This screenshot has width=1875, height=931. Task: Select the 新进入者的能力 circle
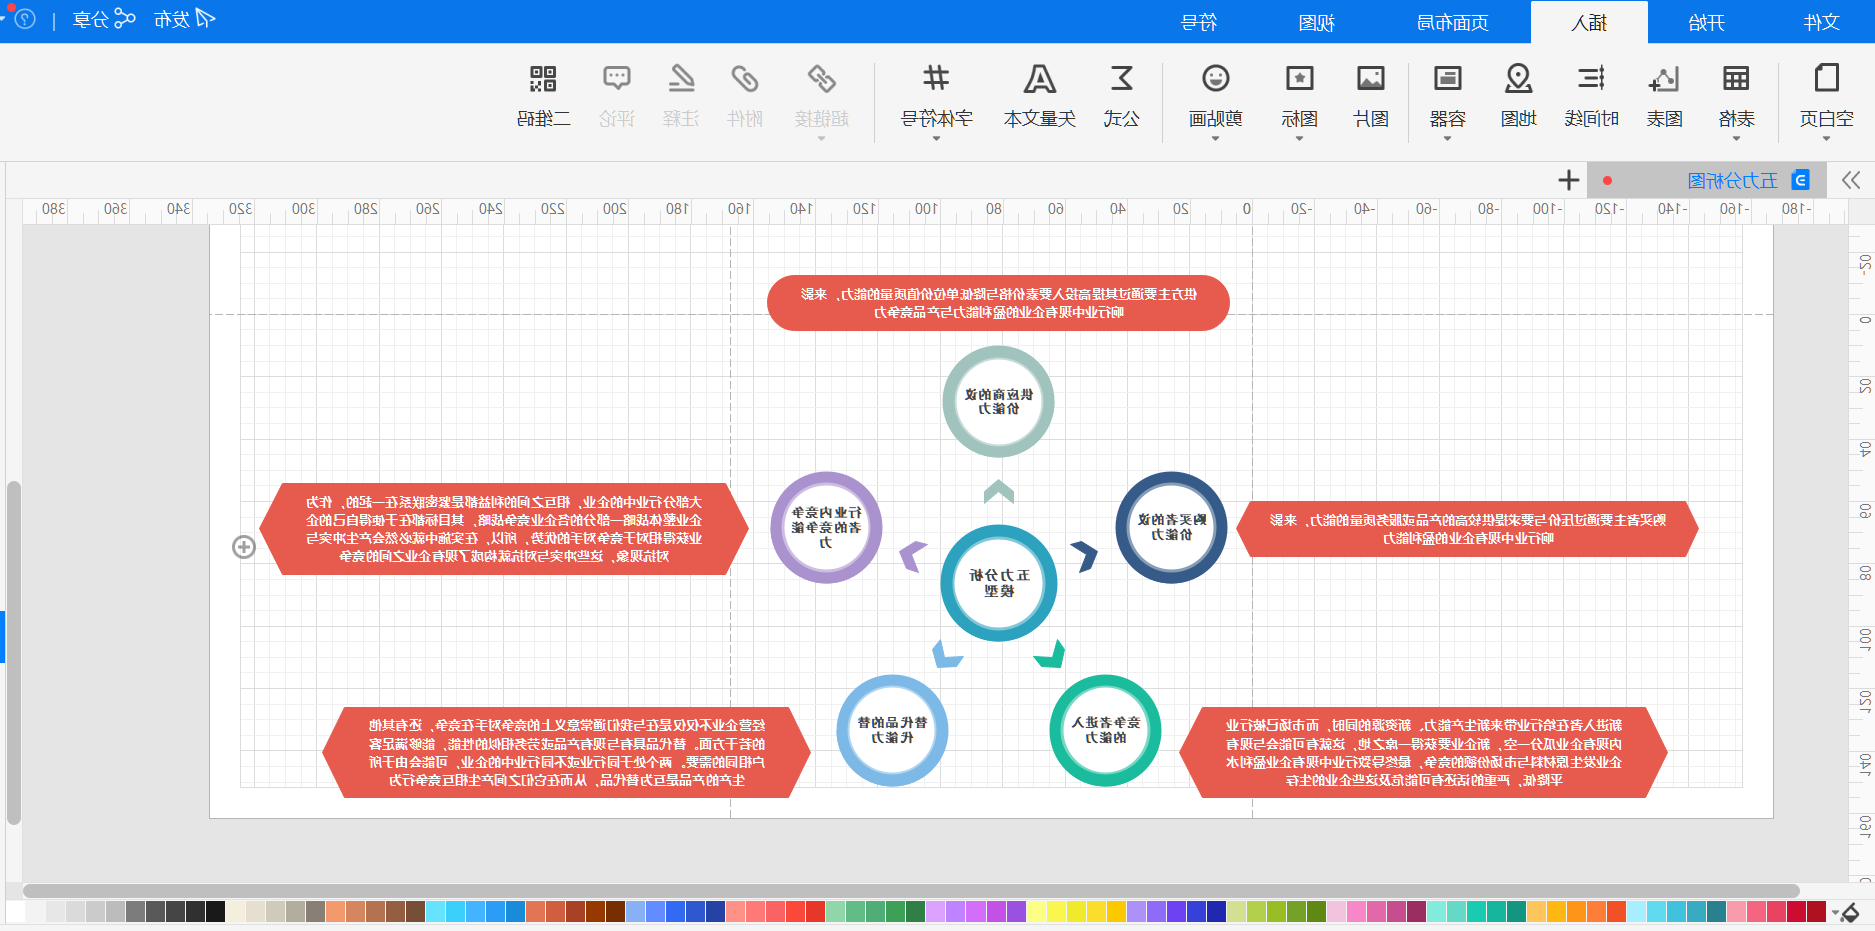pyautogui.click(x=1105, y=730)
